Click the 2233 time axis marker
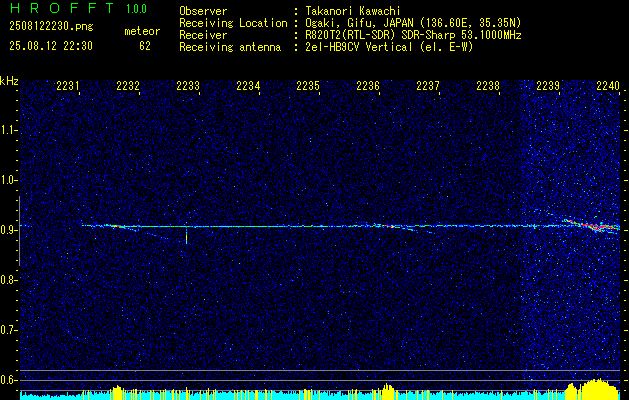 click(188, 85)
